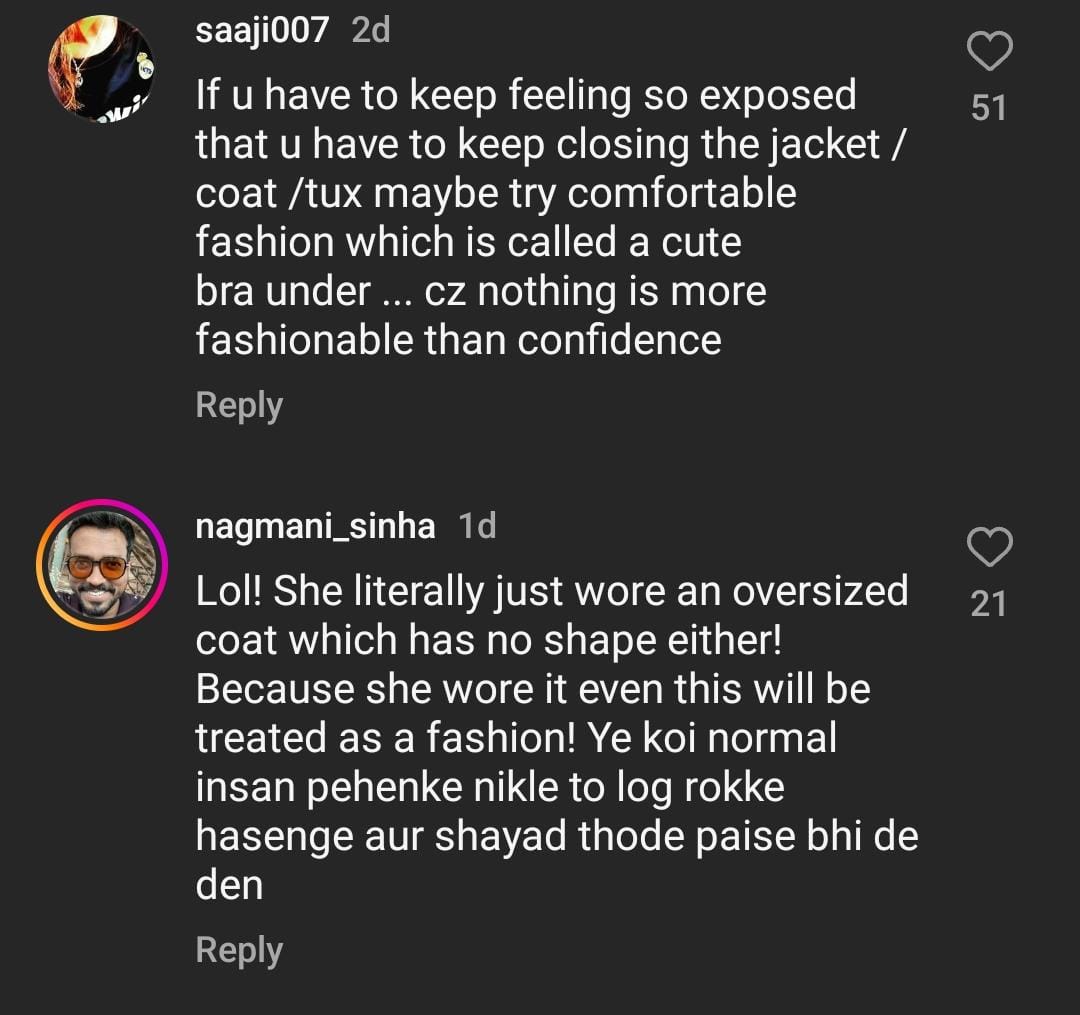Click the "fashionable than confidence" line
This screenshot has height=1015, width=1080.
click(x=458, y=340)
